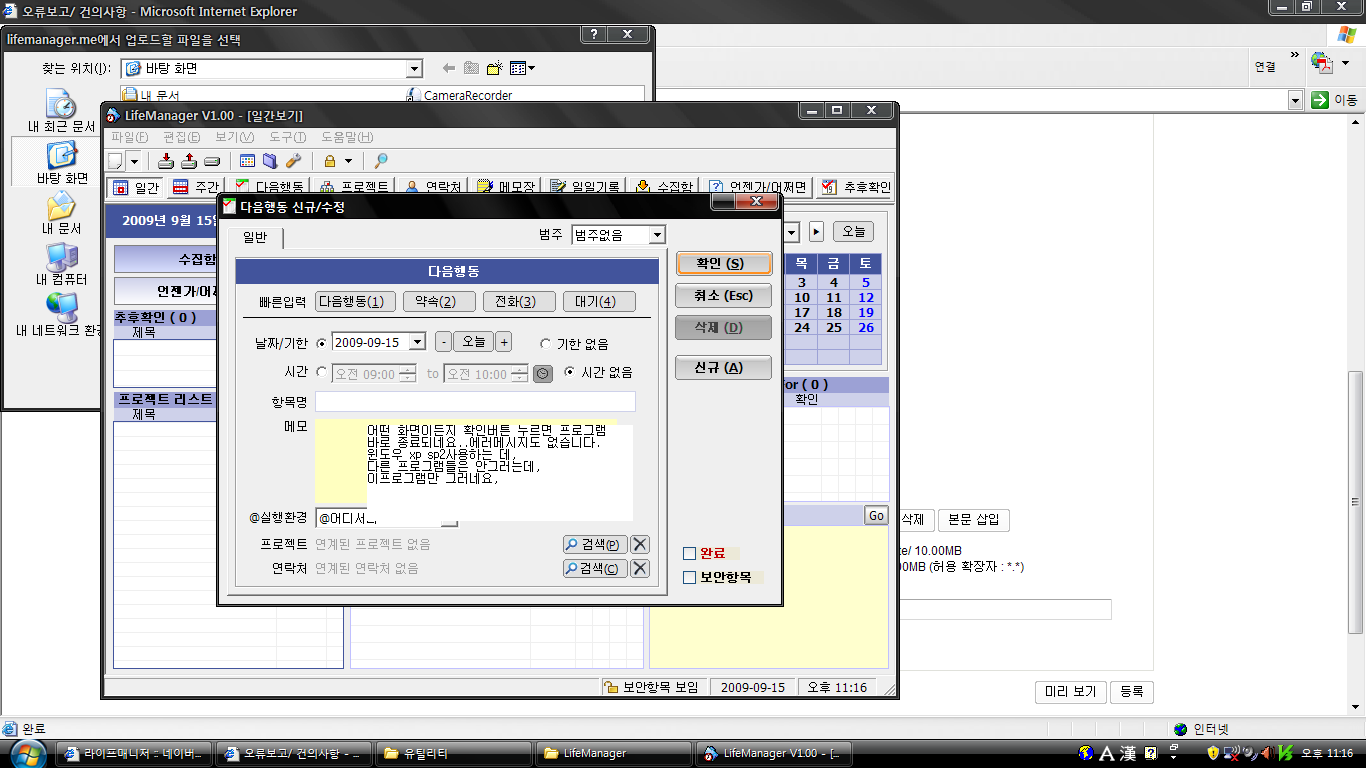1366x768 pixels.
Task: Go up one folder in file dialog
Action: (x=472, y=68)
